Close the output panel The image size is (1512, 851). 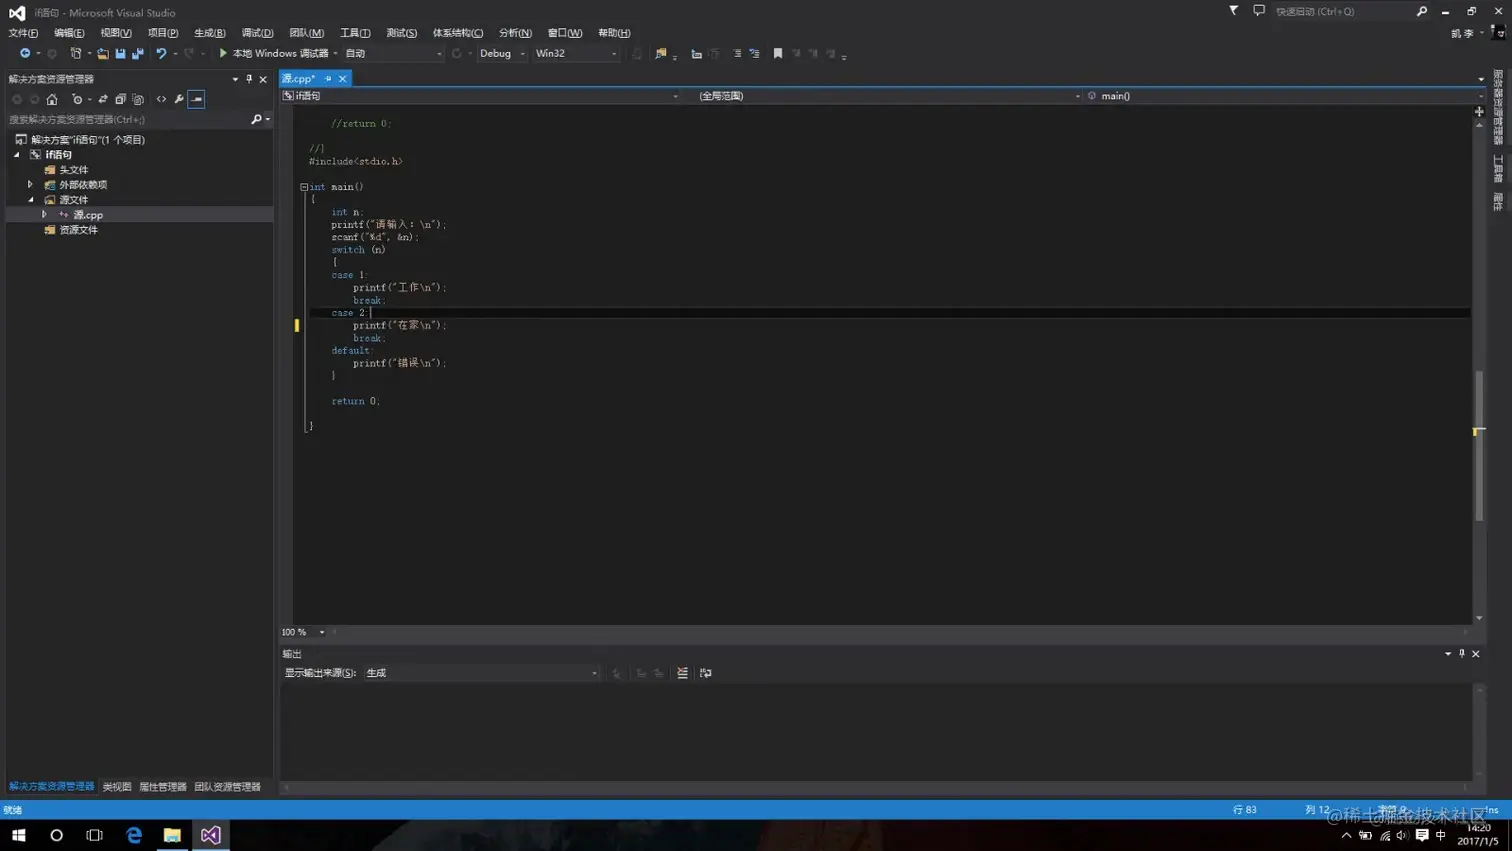click(1476, 654)
